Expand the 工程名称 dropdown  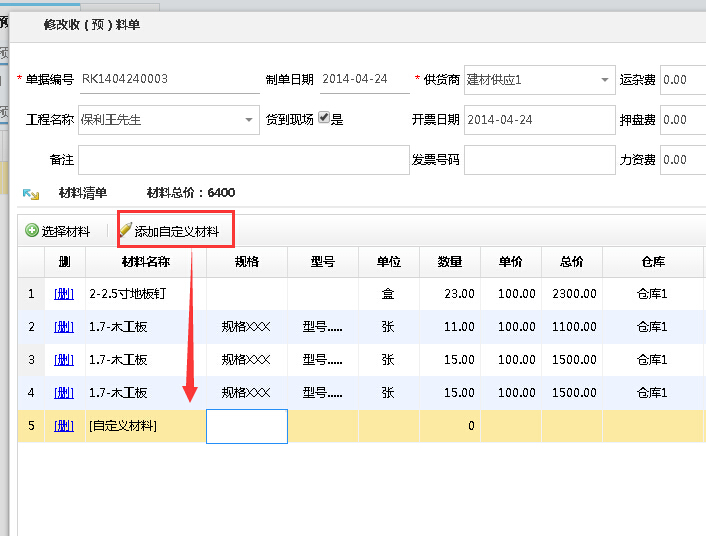click(250, 120)
